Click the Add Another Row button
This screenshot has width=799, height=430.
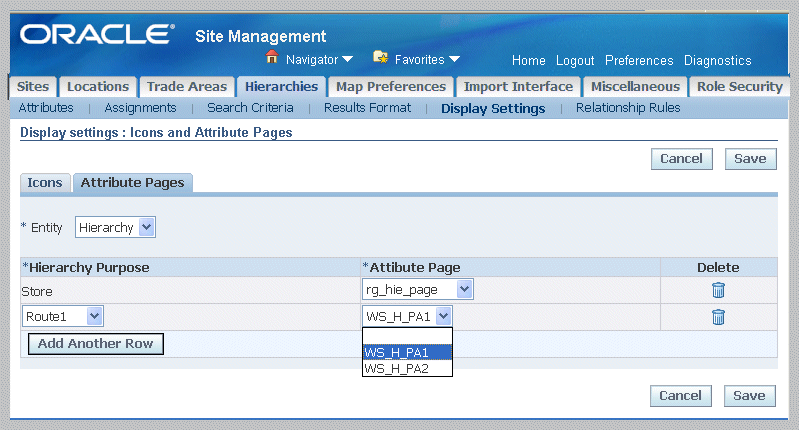coord(96,343)
